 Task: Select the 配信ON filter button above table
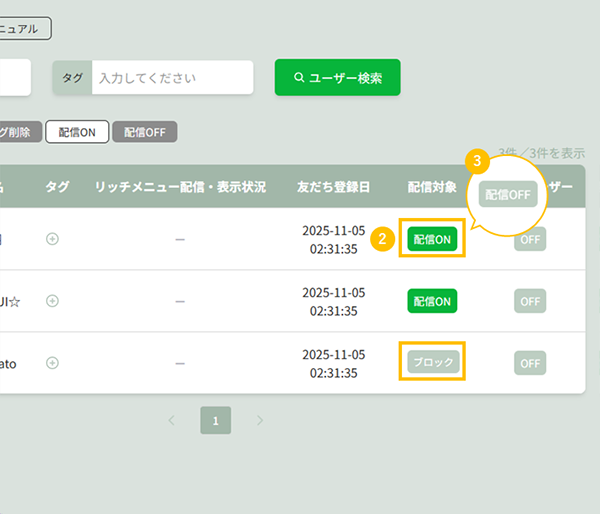[x=77, y=132]
